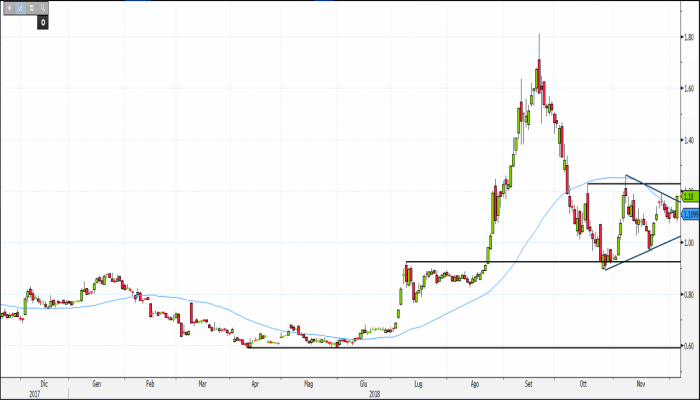Open the list icon in chart toolbar

(x=32, y=8)
